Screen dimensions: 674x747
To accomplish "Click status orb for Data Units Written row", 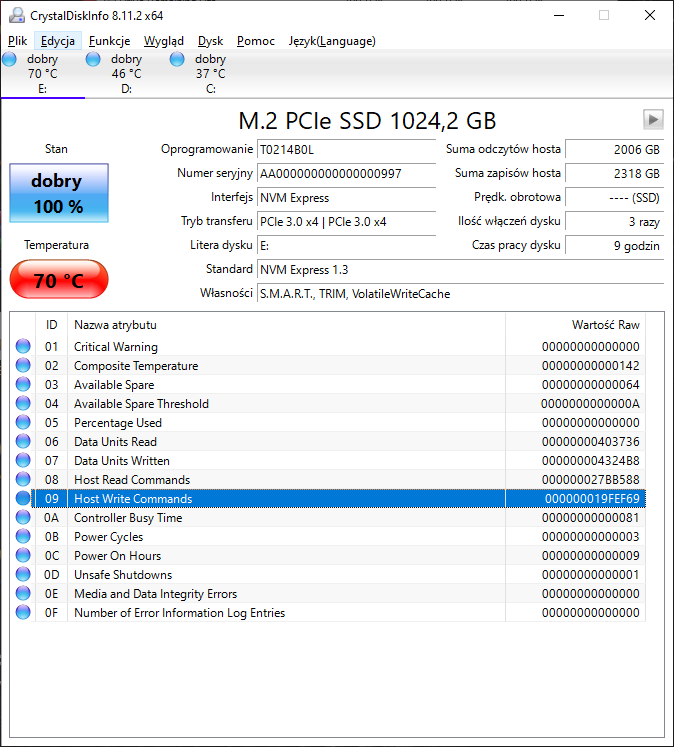I will 23,461.
